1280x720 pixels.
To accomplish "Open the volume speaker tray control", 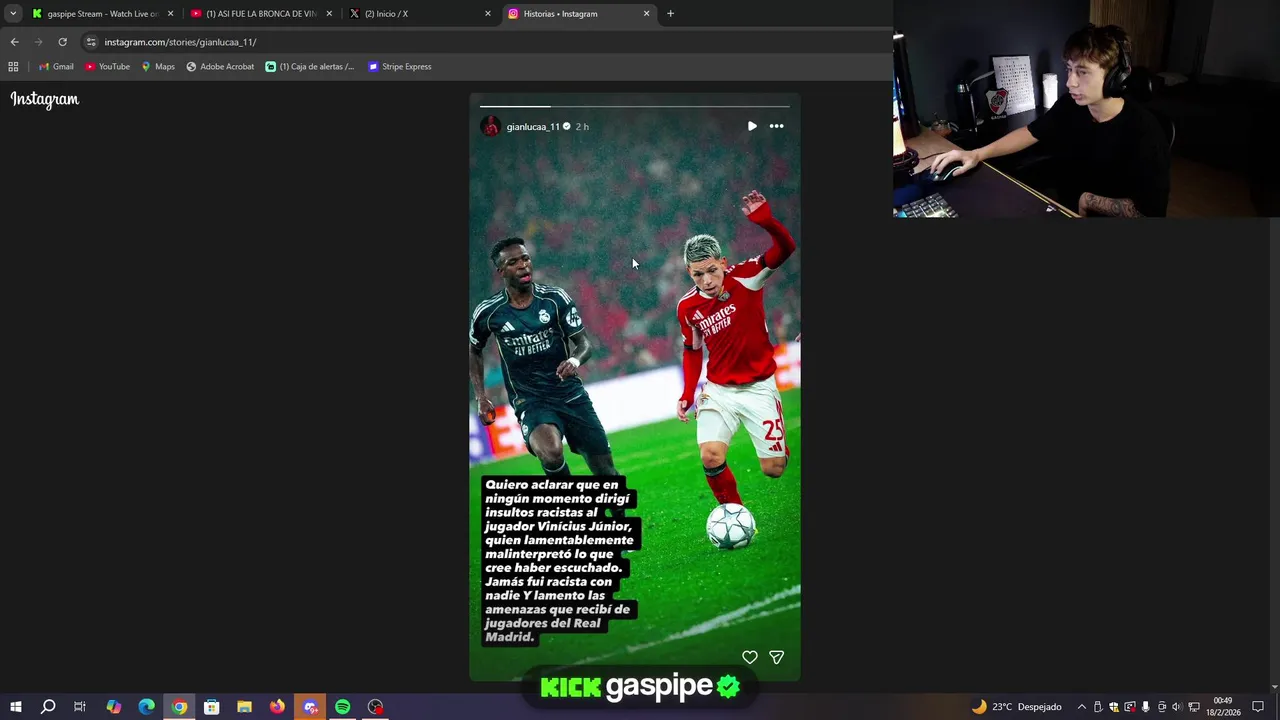I will [1176, 707].
